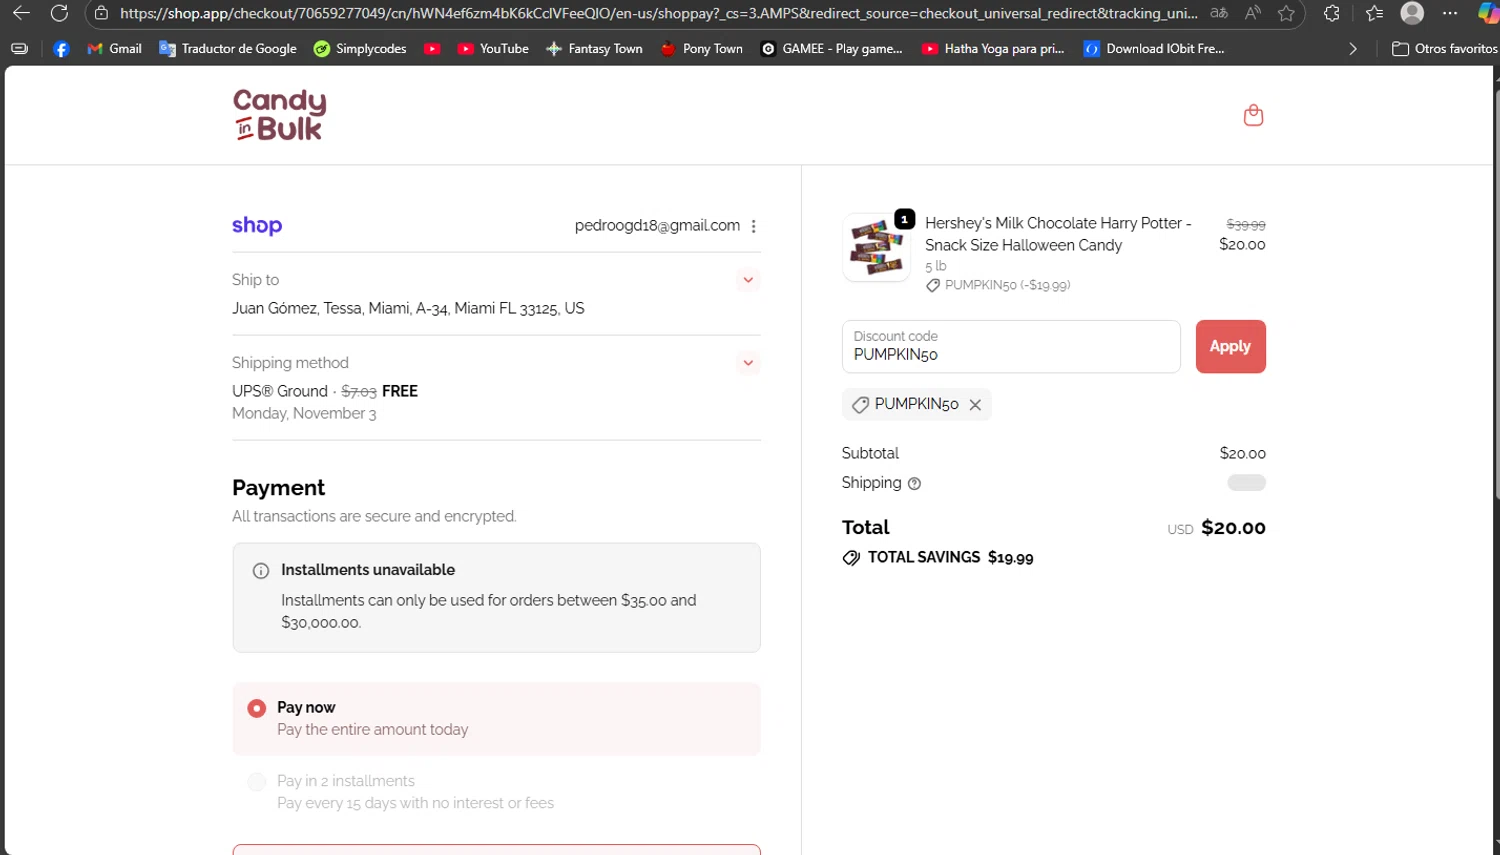
Task: Open browser settings and more menu
Action: (1450, 13)
